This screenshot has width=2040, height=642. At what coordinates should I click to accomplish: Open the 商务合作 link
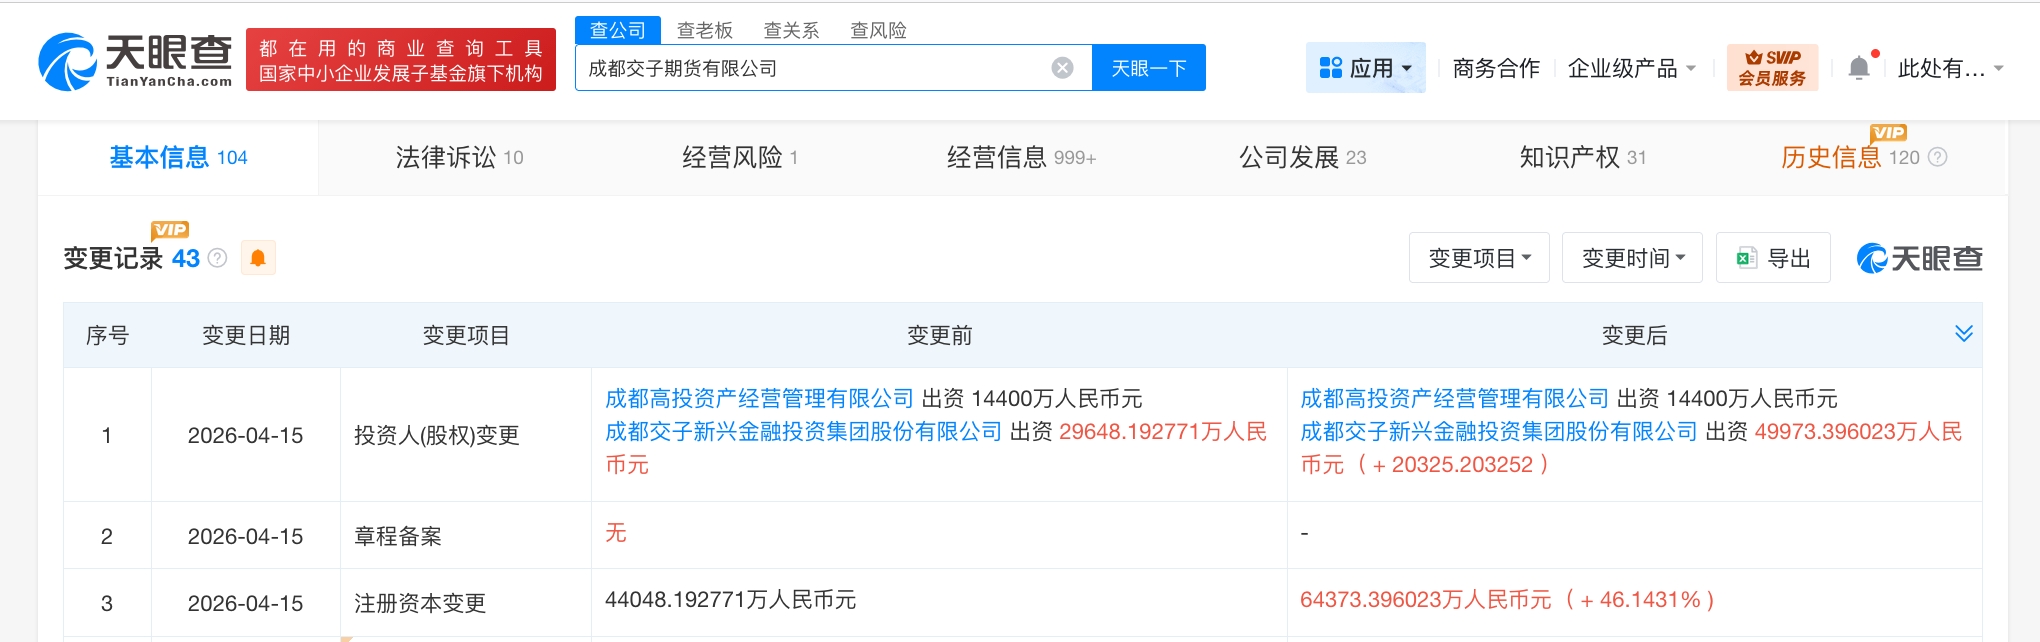coord(1496,68)
